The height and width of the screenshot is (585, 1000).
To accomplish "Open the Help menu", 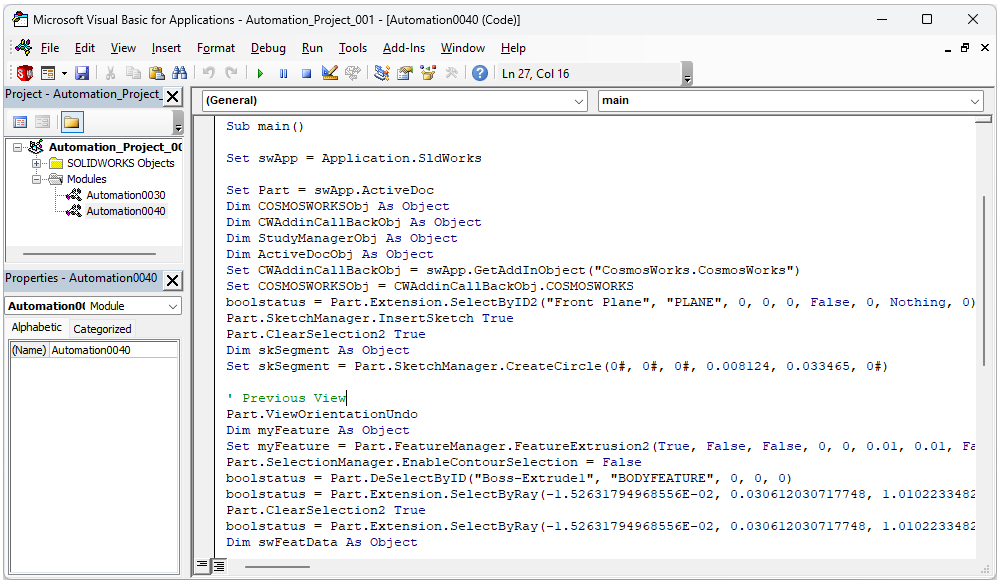I will point(513,48).
